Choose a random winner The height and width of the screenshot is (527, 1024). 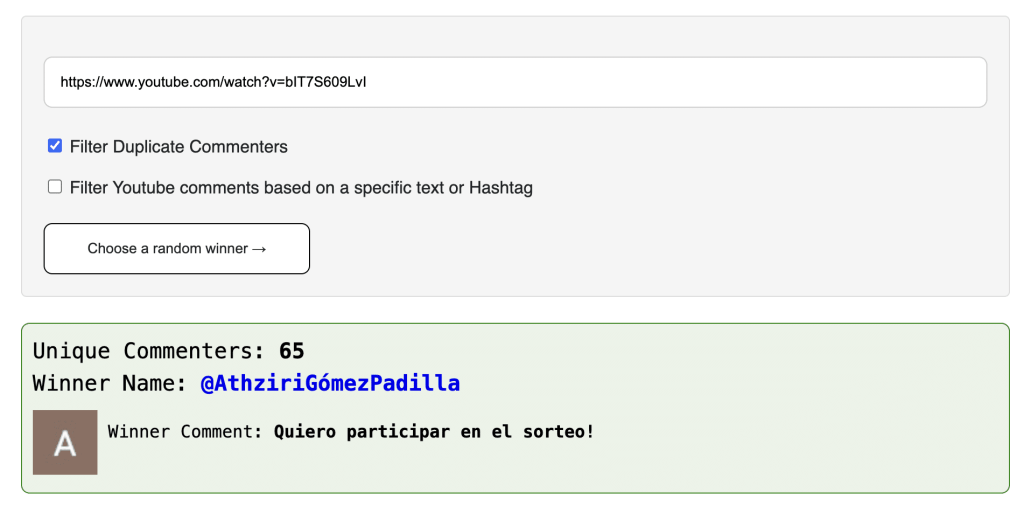click(x=176, y=249)
